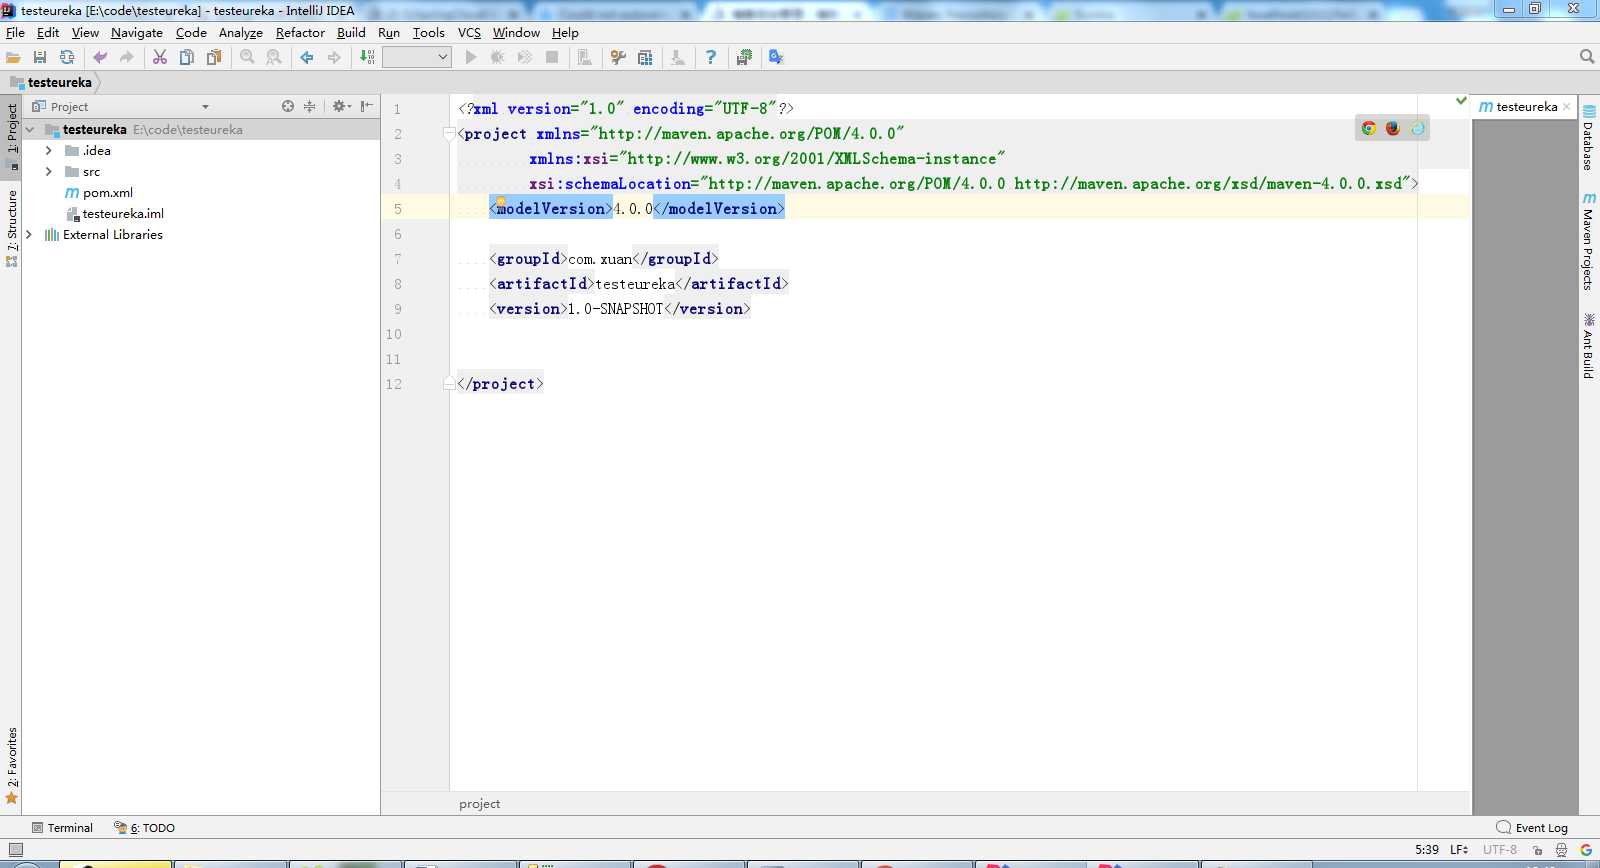Expand the src folder

coord(48,172)
